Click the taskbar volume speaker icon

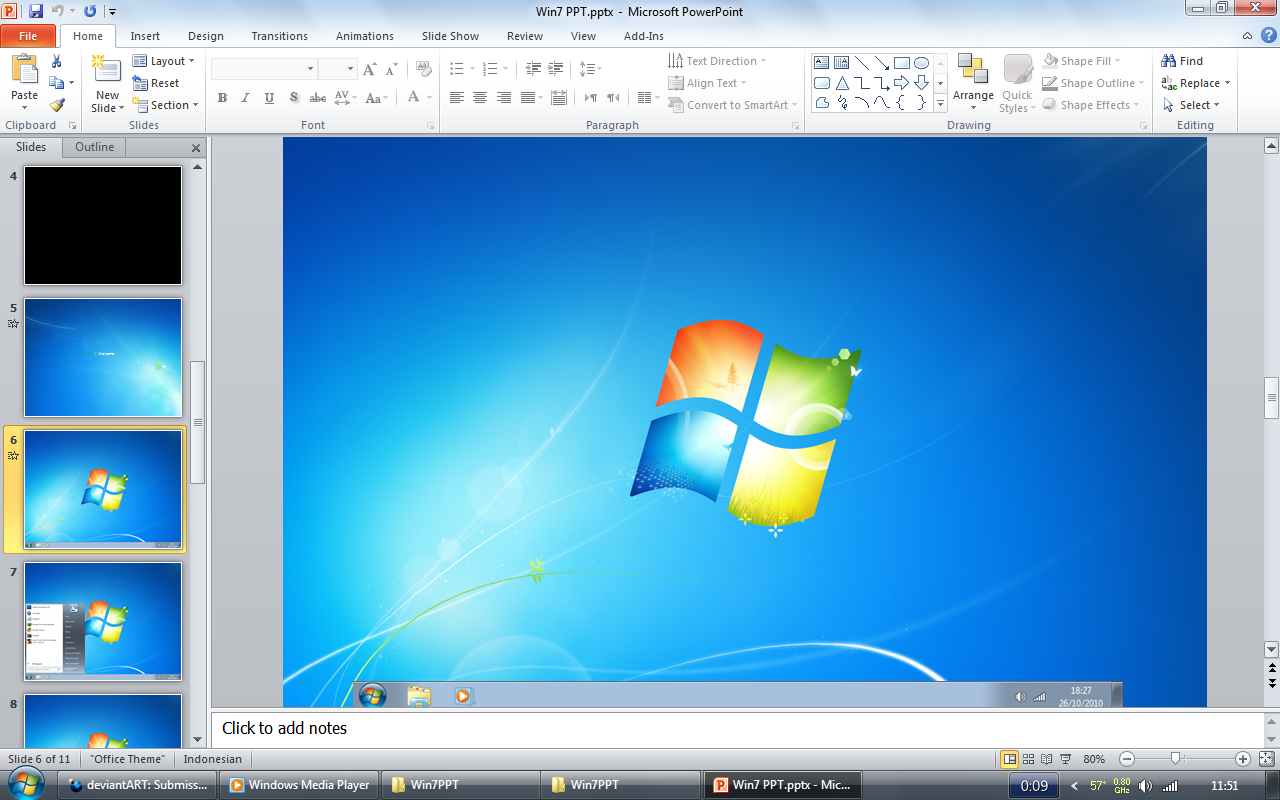(1145, 786)
